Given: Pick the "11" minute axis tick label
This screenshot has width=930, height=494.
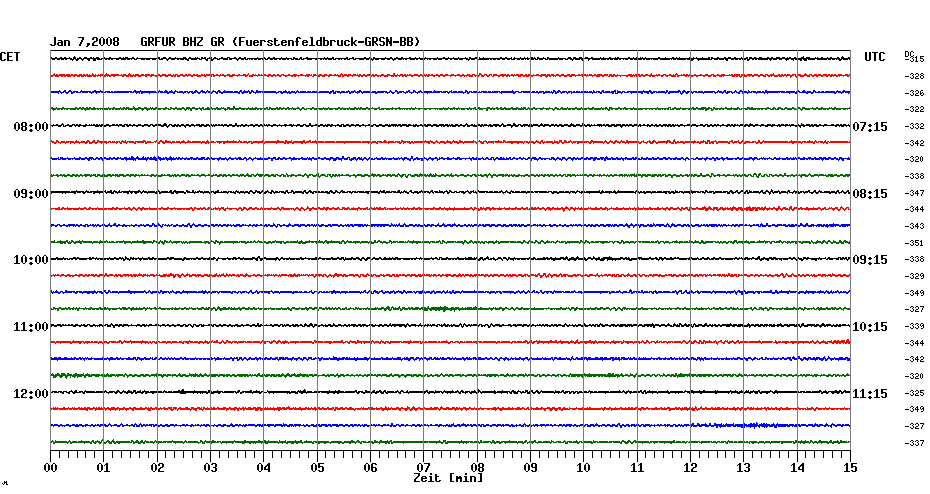Looking at the screenshot, I should (637, 468).
